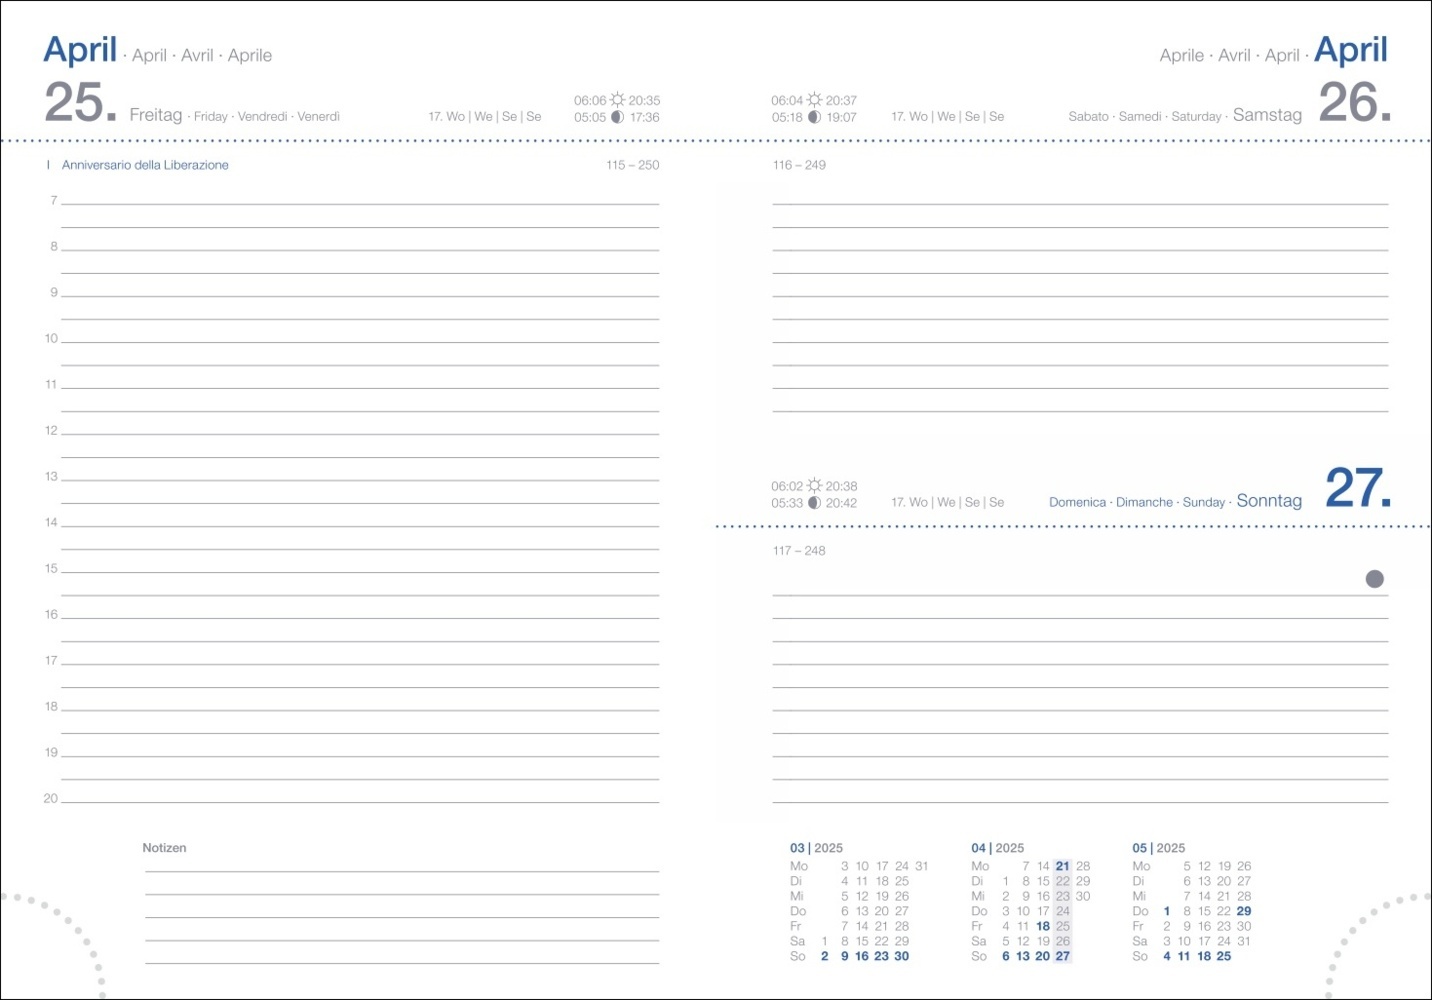
Task: Click the Freitag weekday label
Action: pos(156,115)
